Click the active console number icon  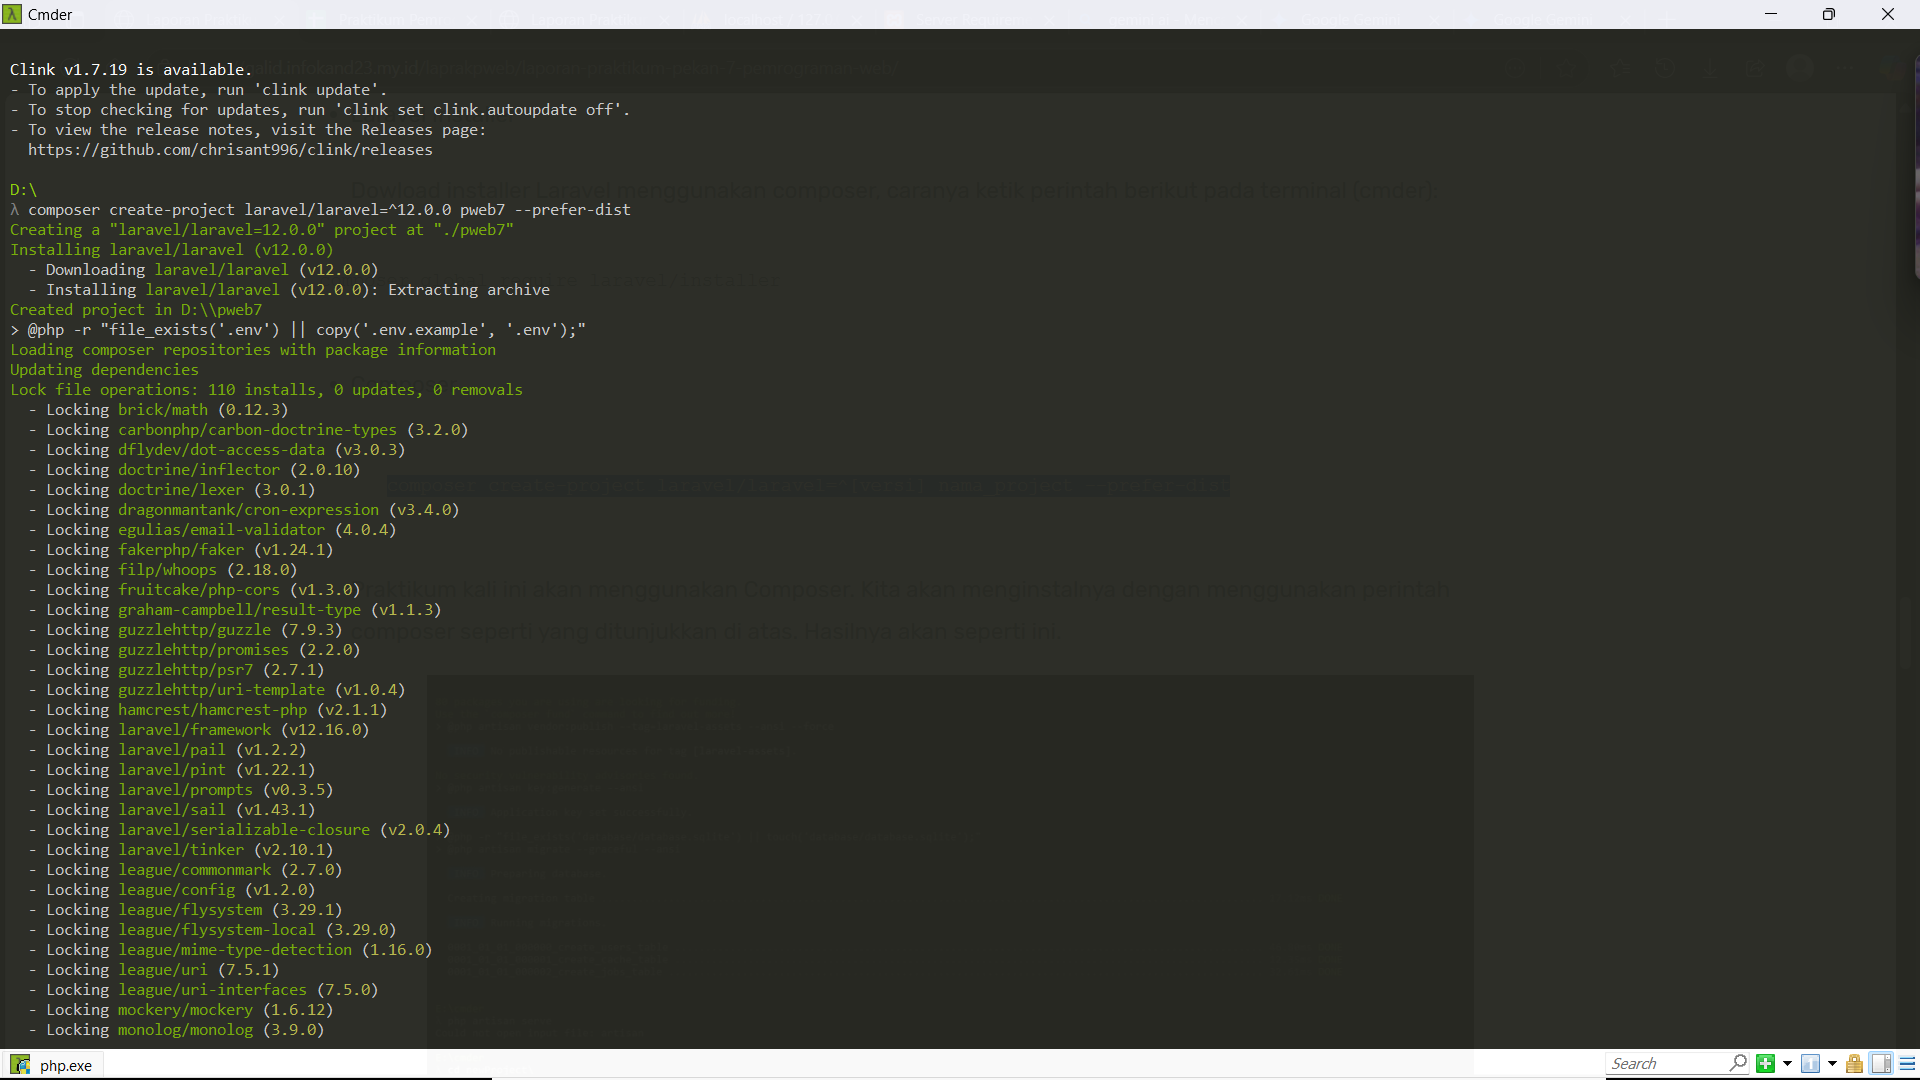pos(1810,1064)
